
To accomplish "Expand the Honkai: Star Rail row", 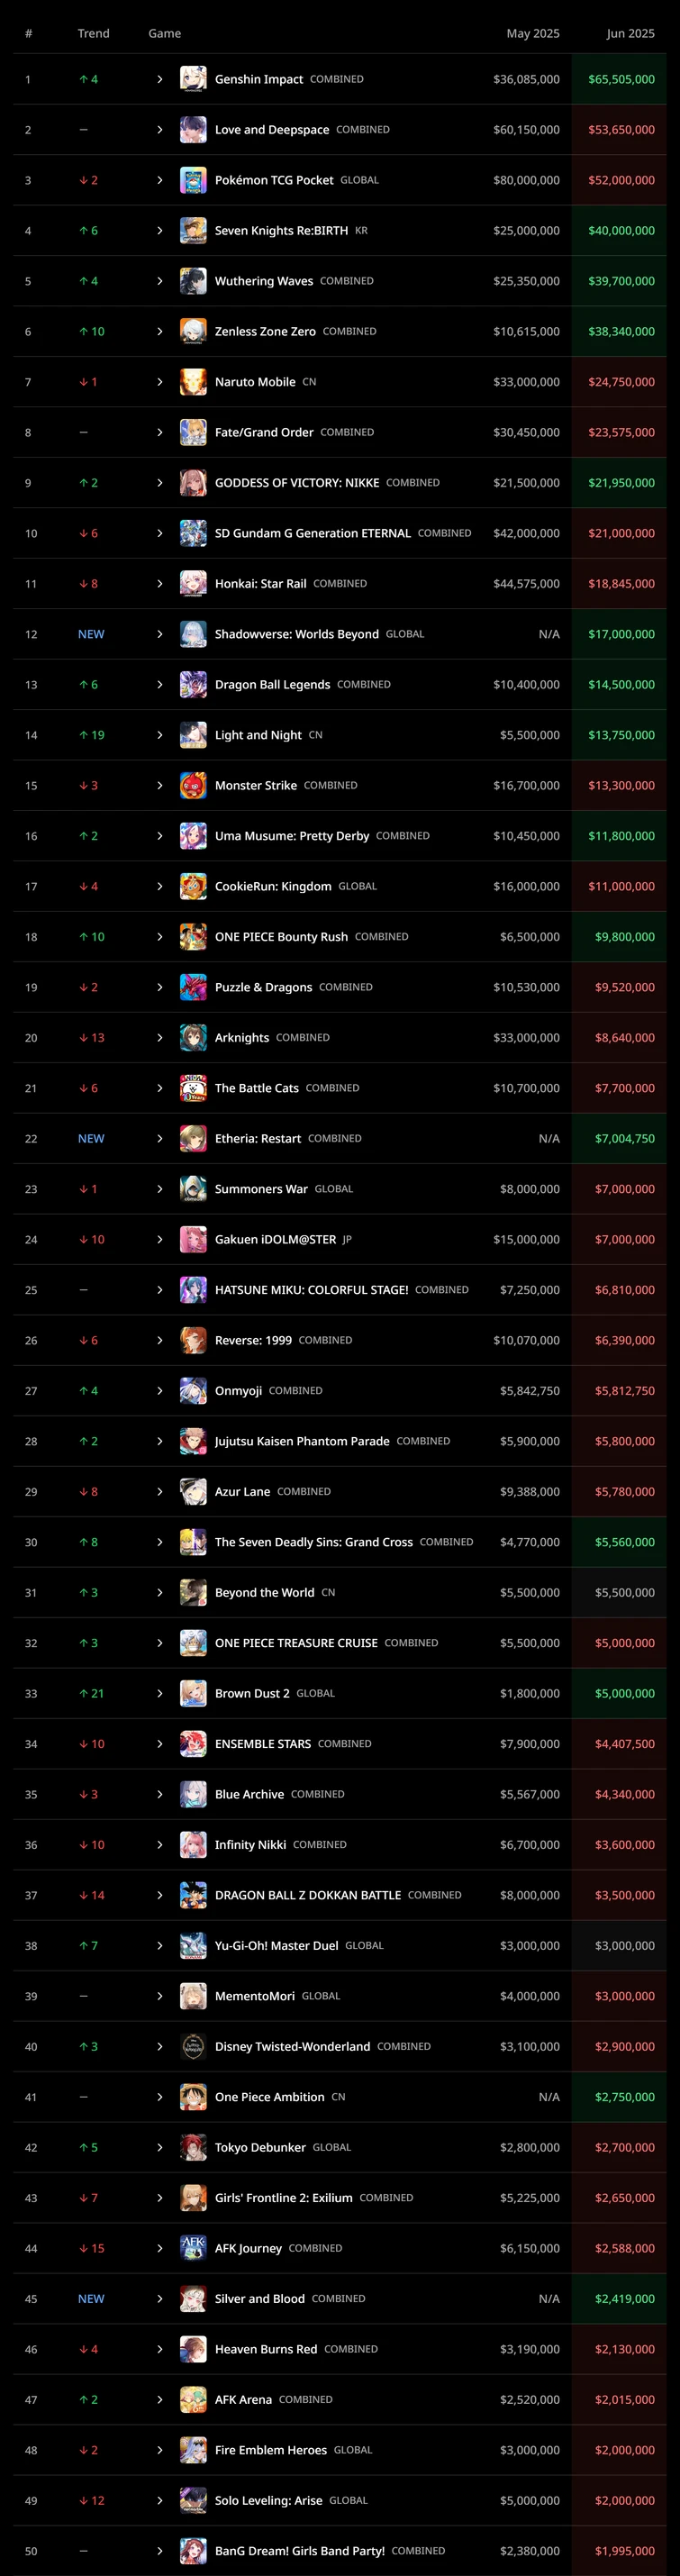I will click(160, 584).
